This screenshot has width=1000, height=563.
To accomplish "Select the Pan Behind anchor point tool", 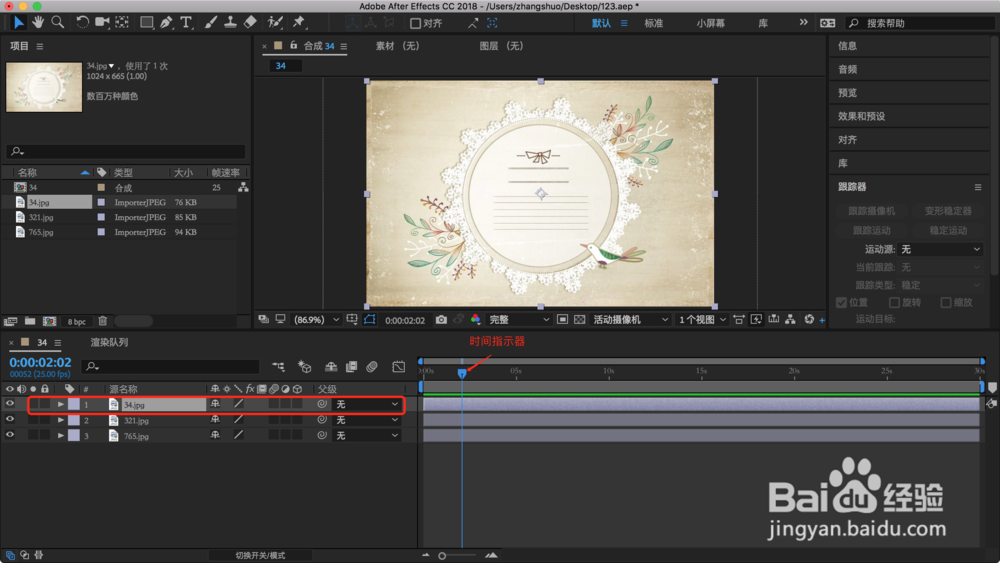I will (x=122, y=22).
